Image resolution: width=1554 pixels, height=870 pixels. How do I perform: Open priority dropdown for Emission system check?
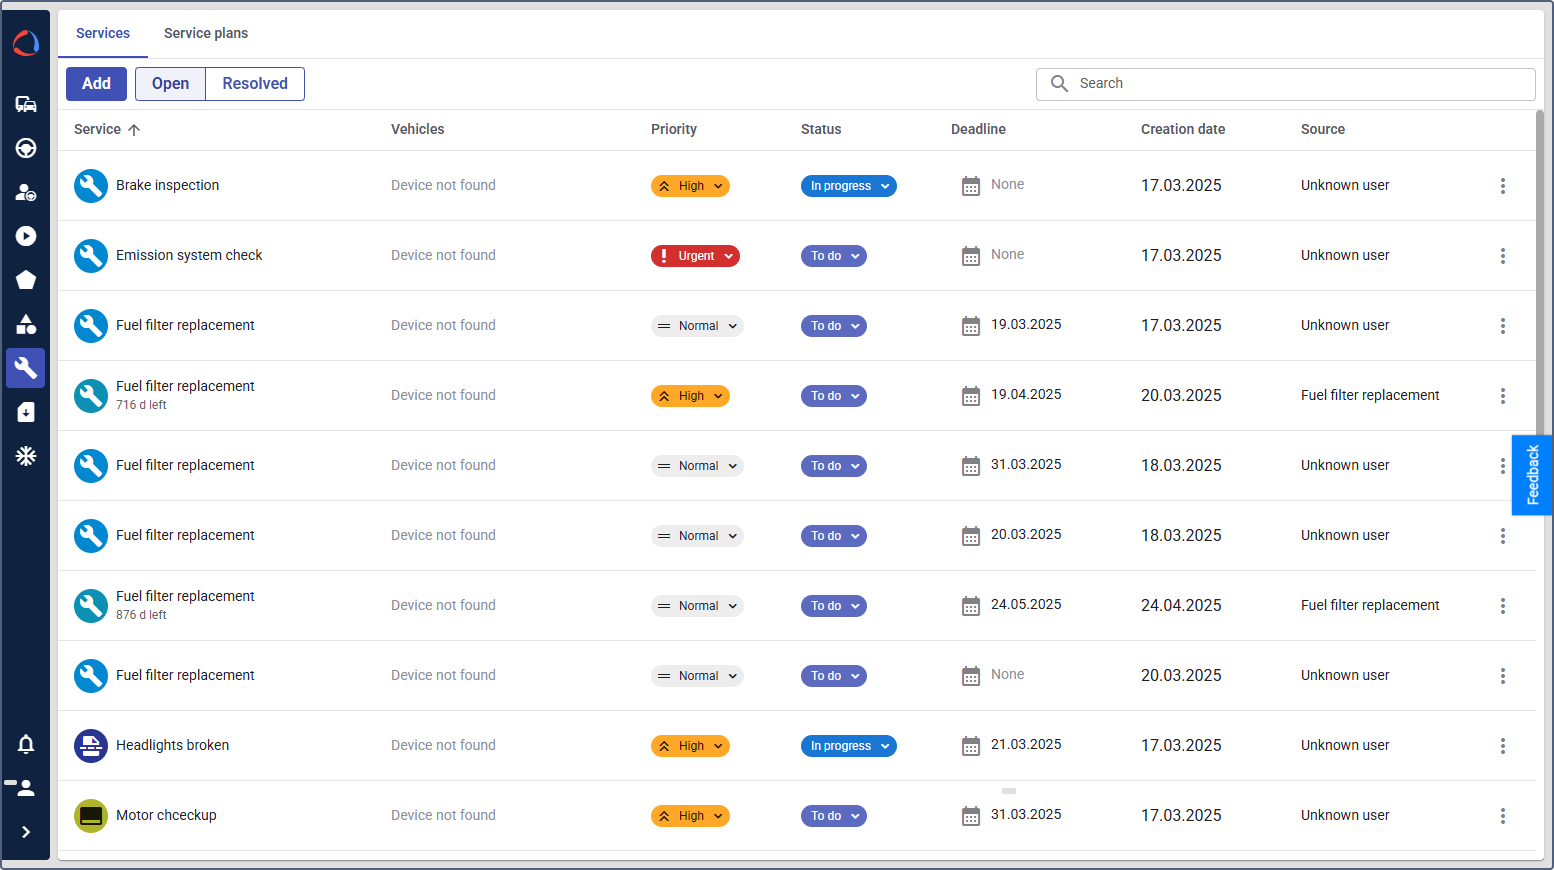click(695, 256)
